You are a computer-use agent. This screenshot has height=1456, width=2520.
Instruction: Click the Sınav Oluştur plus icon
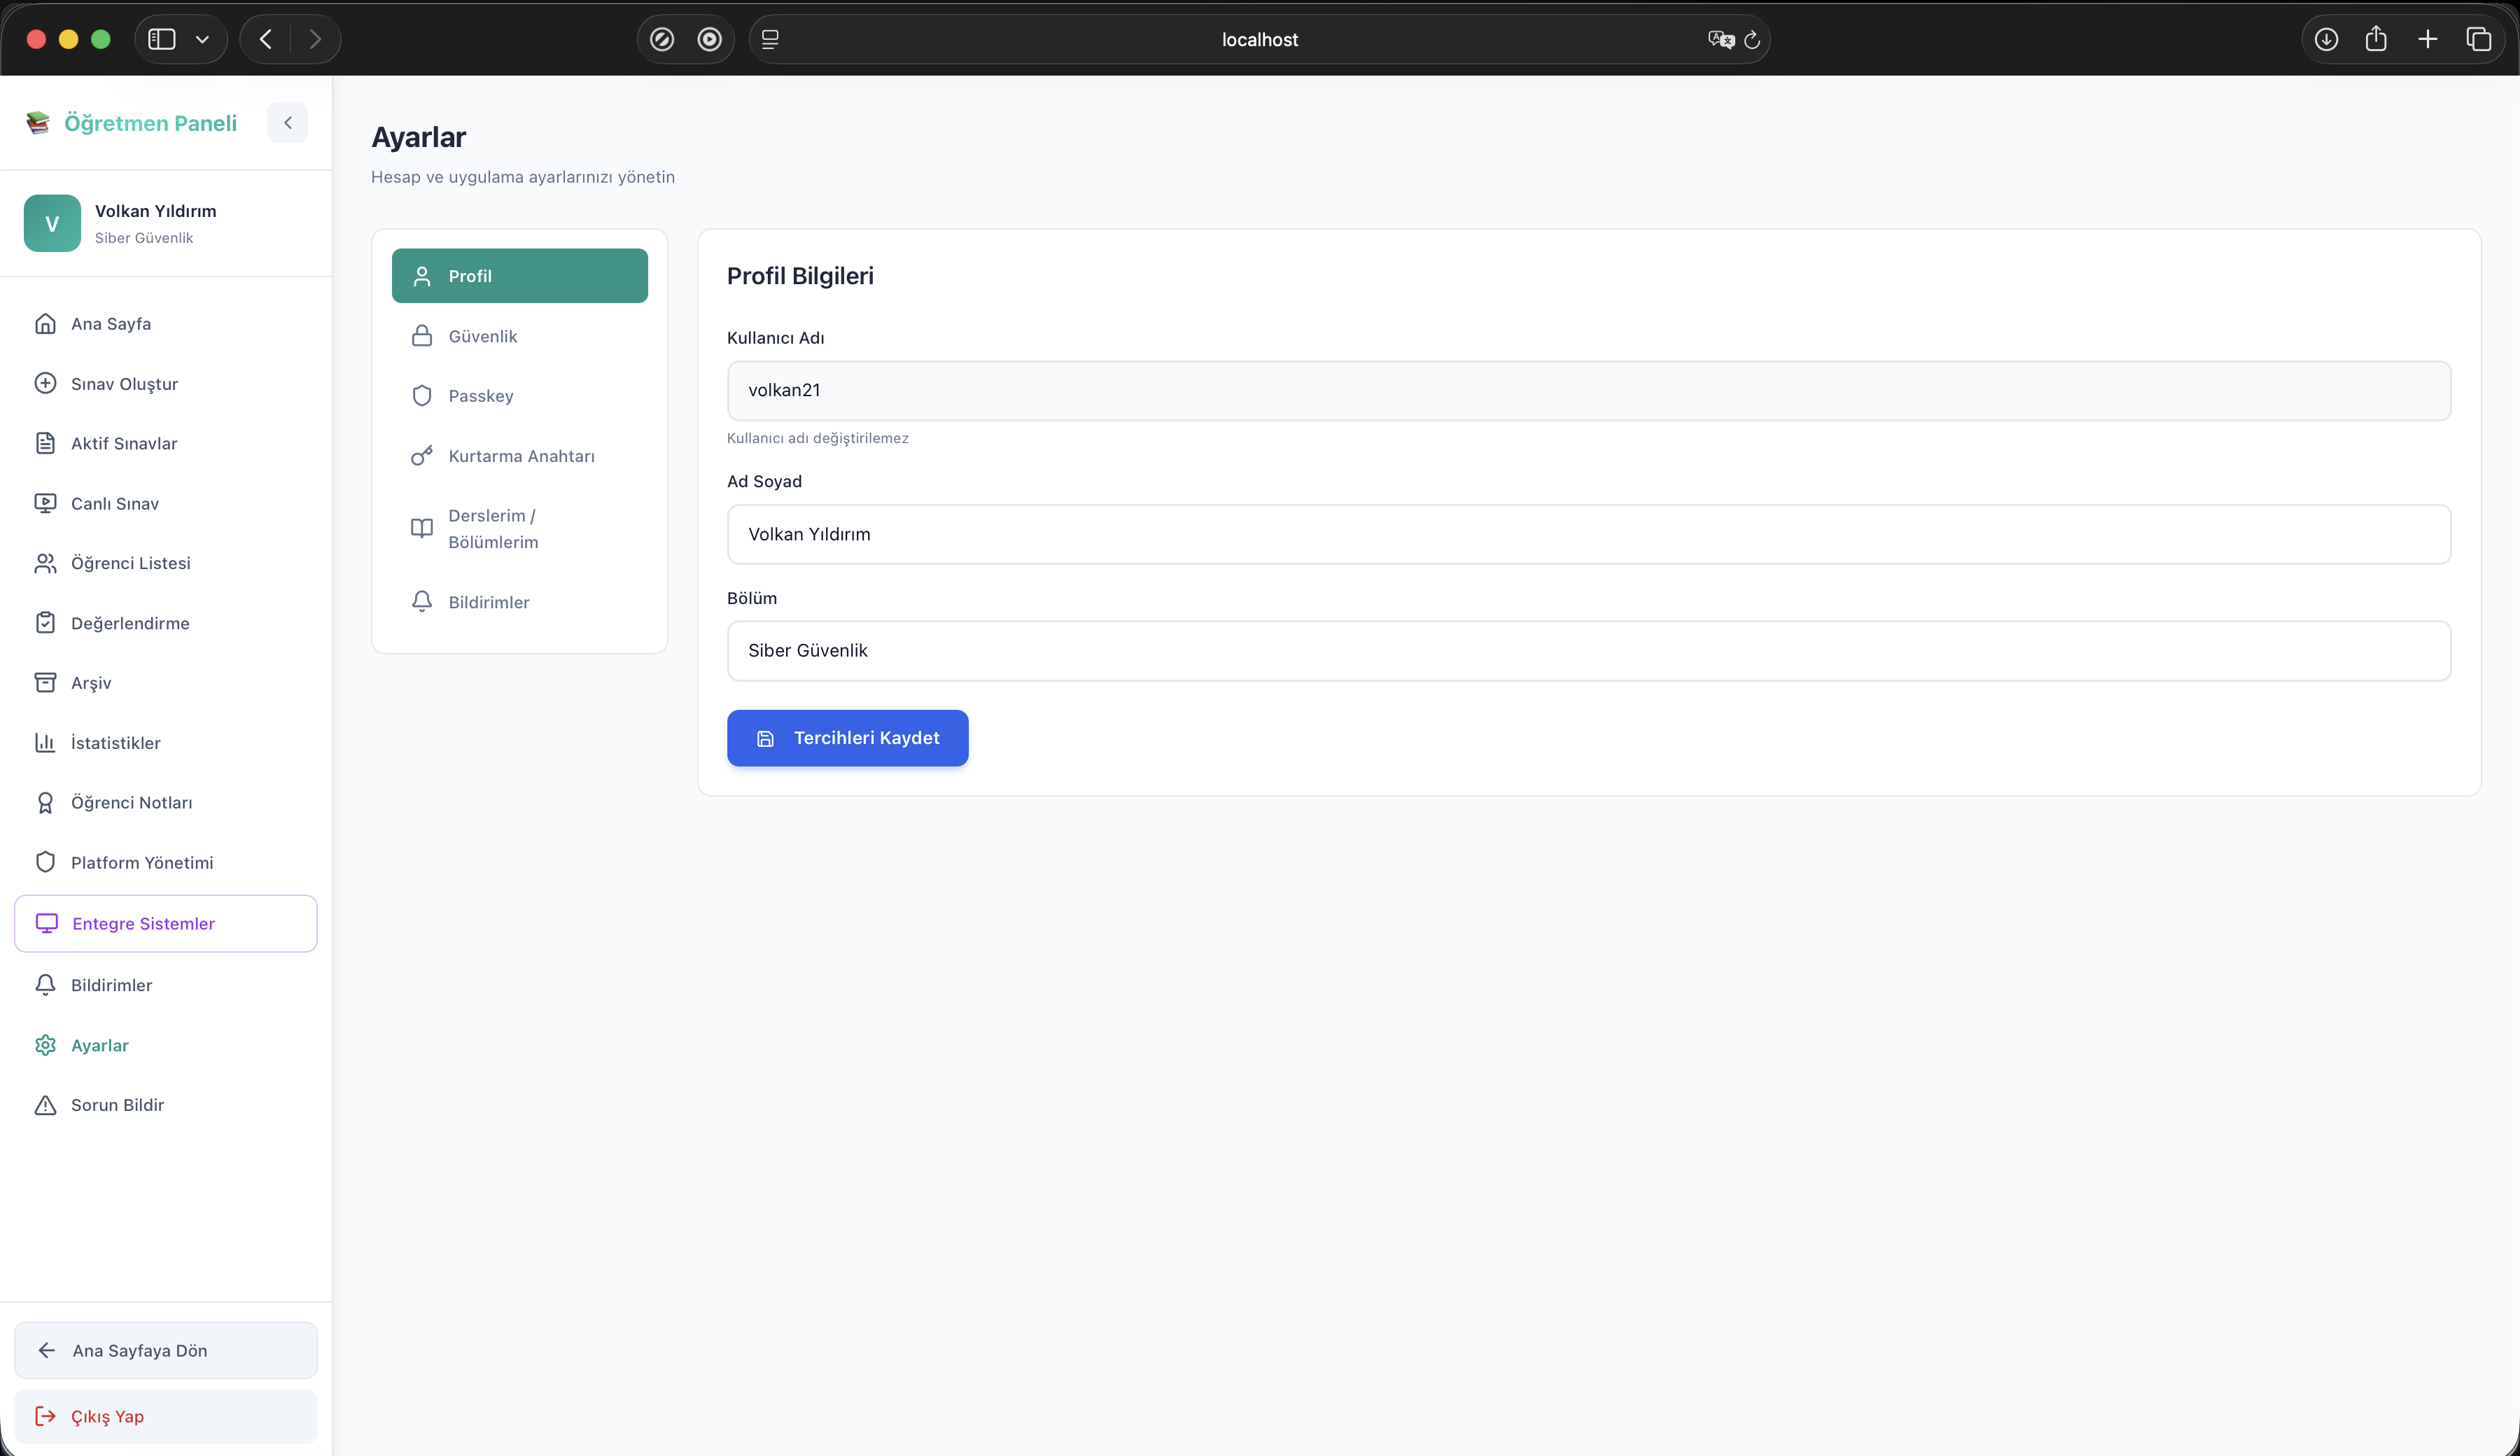(45, 383)
